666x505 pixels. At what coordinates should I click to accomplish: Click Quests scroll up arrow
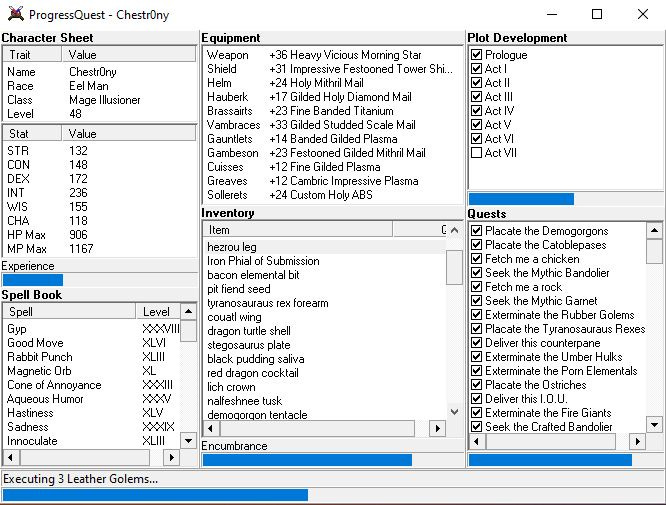655,231
